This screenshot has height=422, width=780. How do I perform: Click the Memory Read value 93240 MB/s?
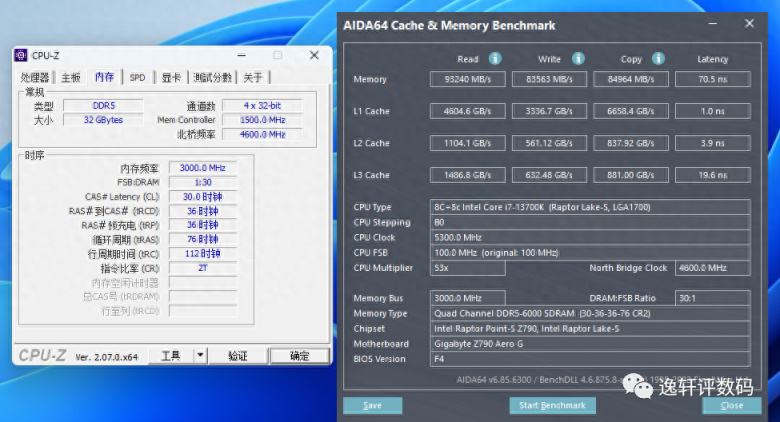[468, 79]
